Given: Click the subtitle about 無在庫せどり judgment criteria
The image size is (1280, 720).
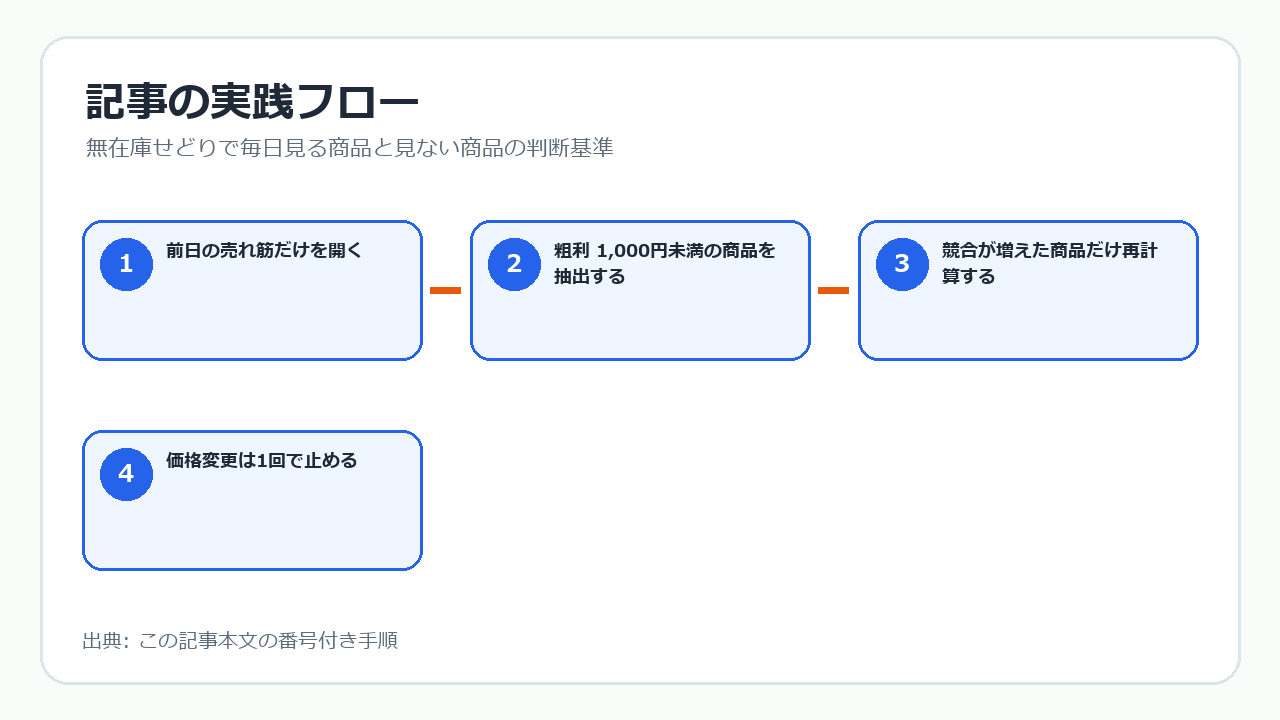Looking at the screenshot, I should click(349, 148).
